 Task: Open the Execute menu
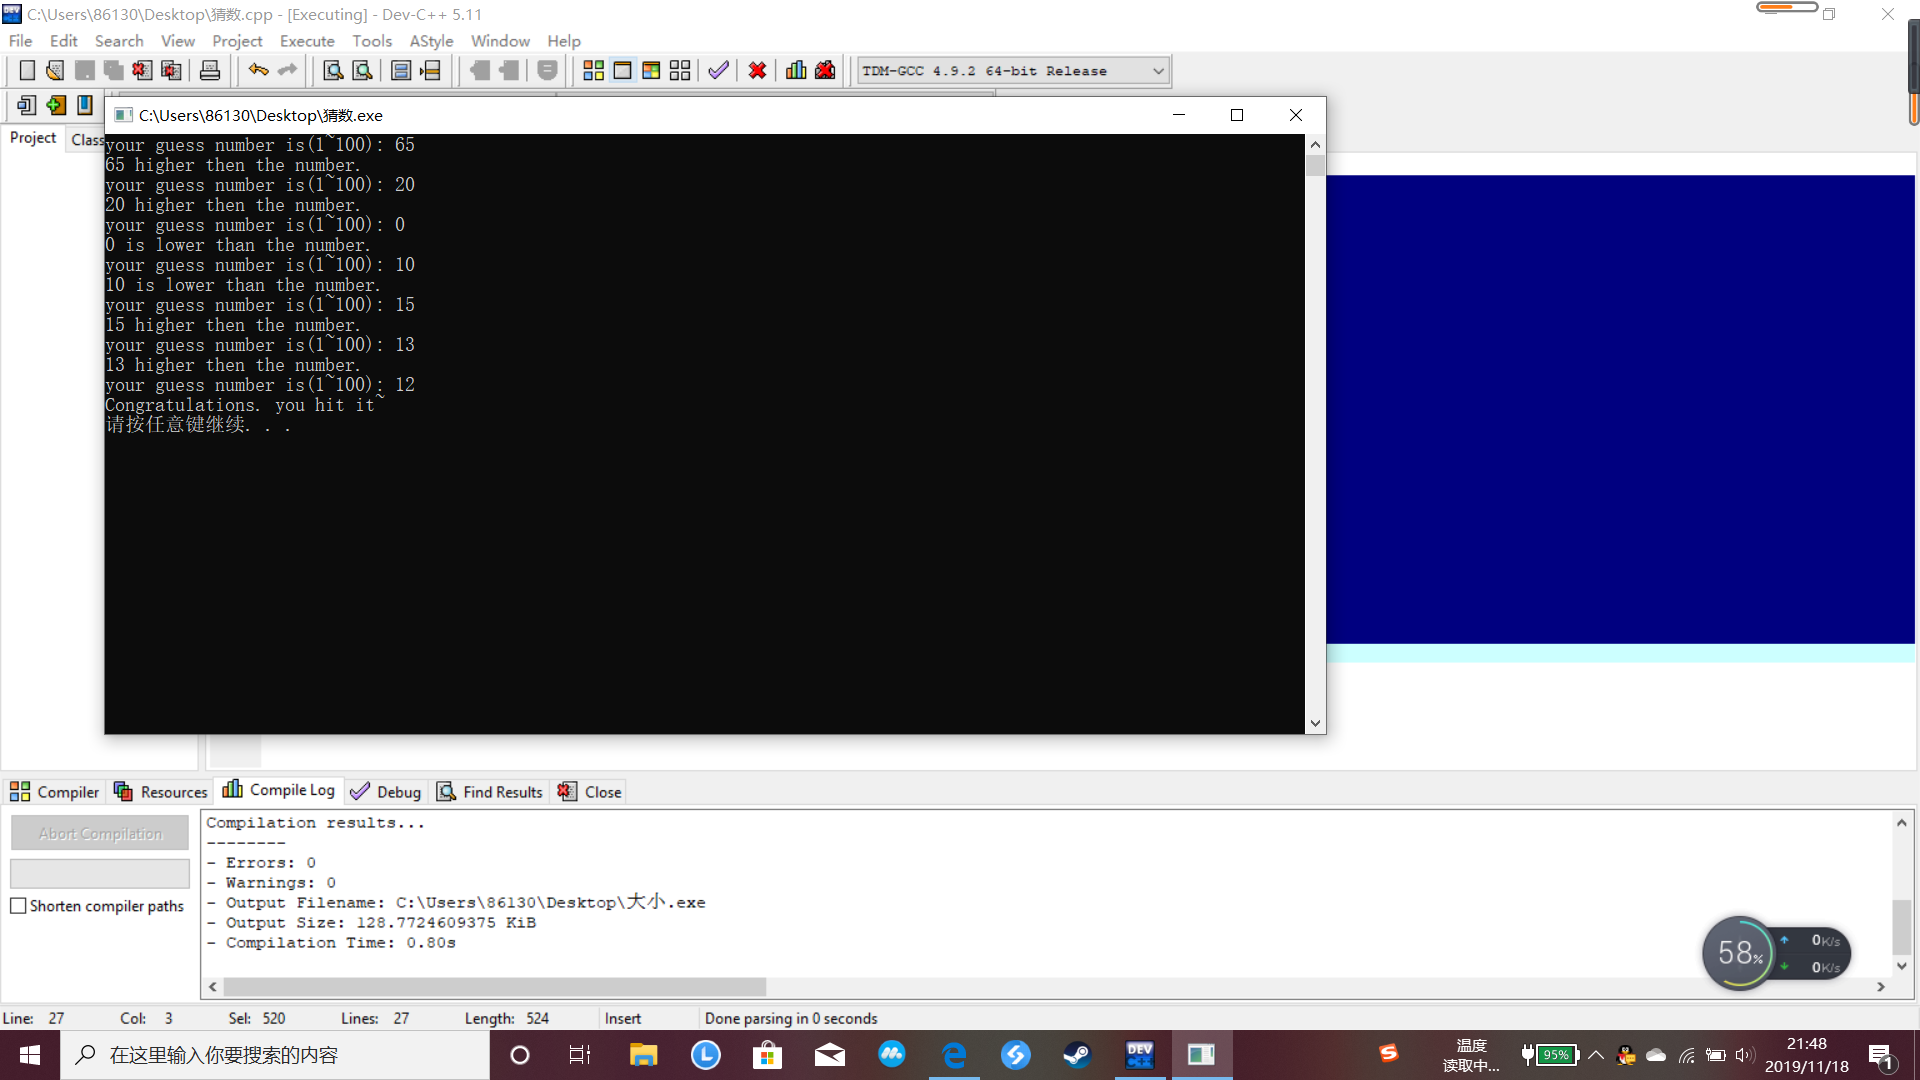(x=307, y=41)
